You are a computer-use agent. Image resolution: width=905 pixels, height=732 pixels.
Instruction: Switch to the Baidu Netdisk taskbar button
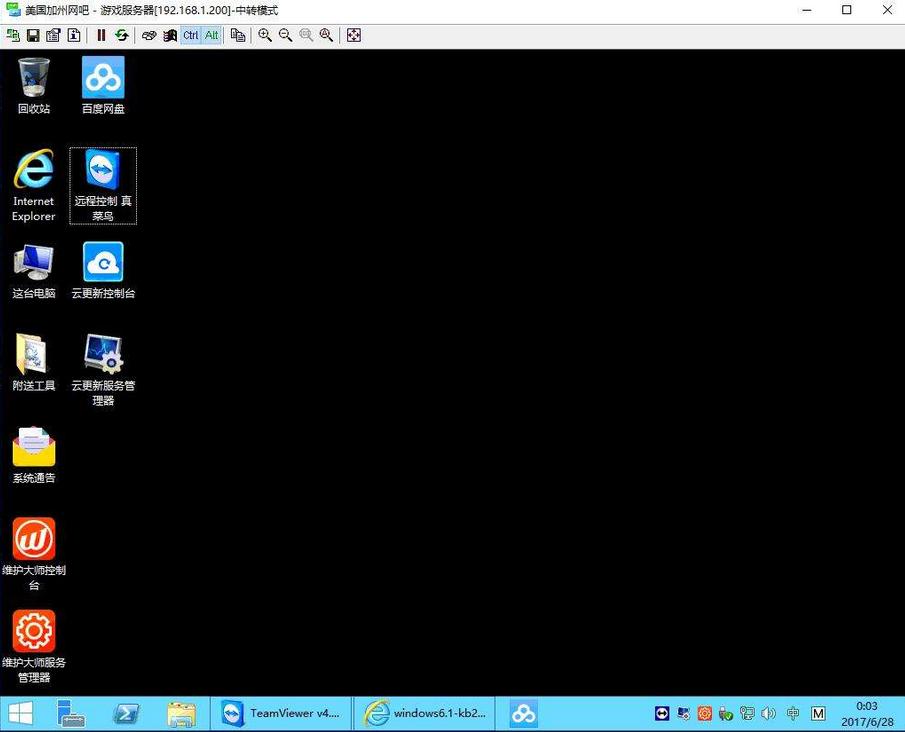(x=523, y=714)
